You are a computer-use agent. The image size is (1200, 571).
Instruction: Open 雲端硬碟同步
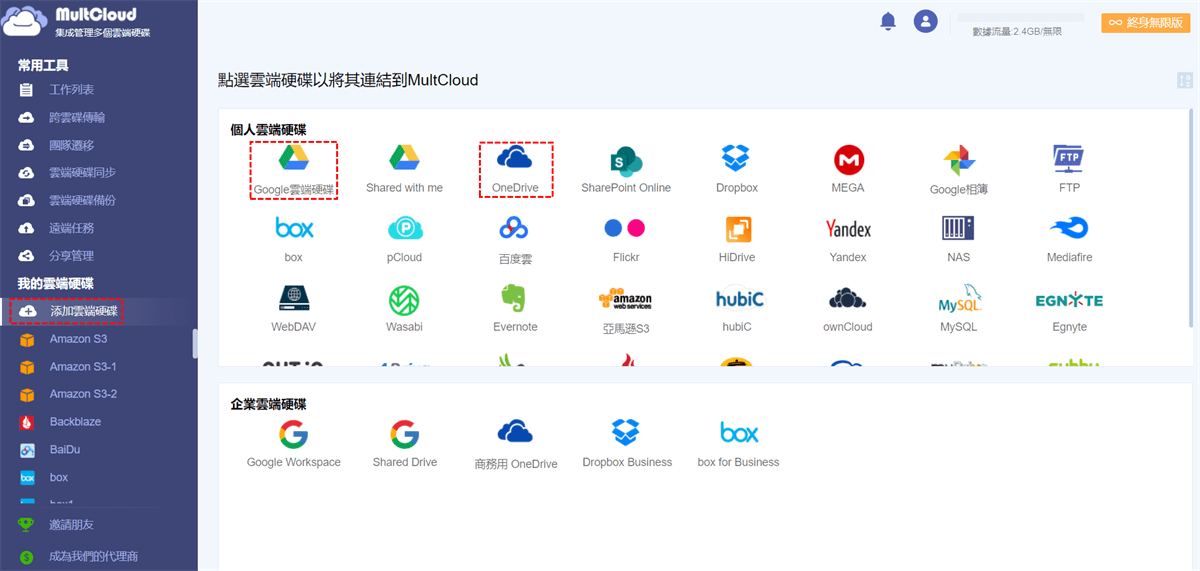coord(83,173)
